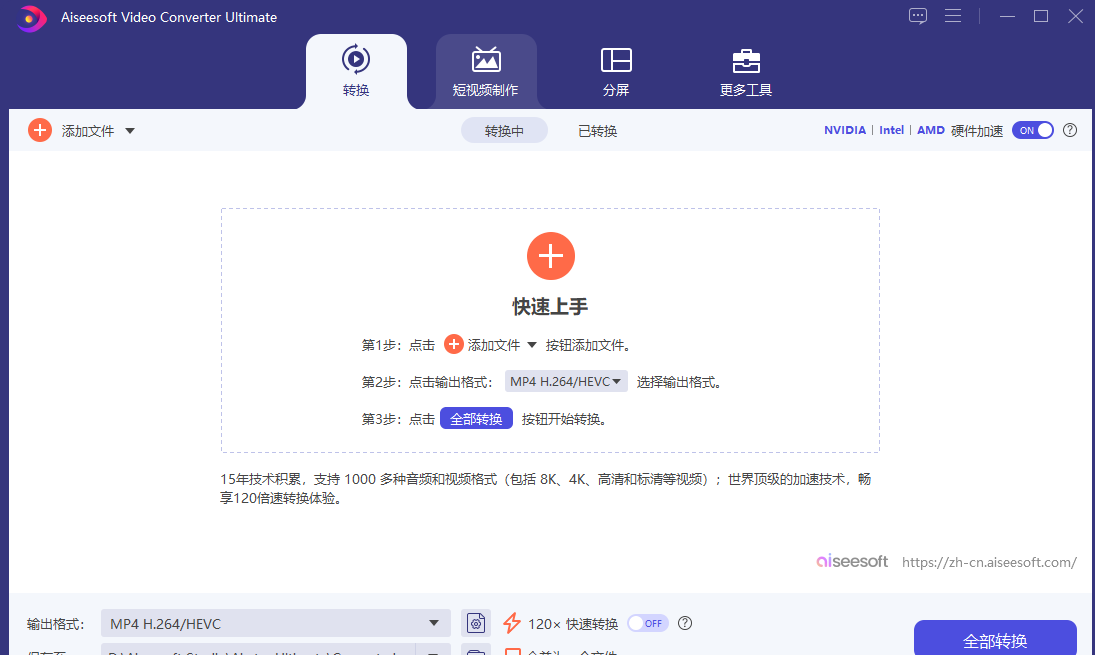Switch to the 已转换 tab
Image resolution: width=1095 pixels, height=655 pixels.
point(597,130)
